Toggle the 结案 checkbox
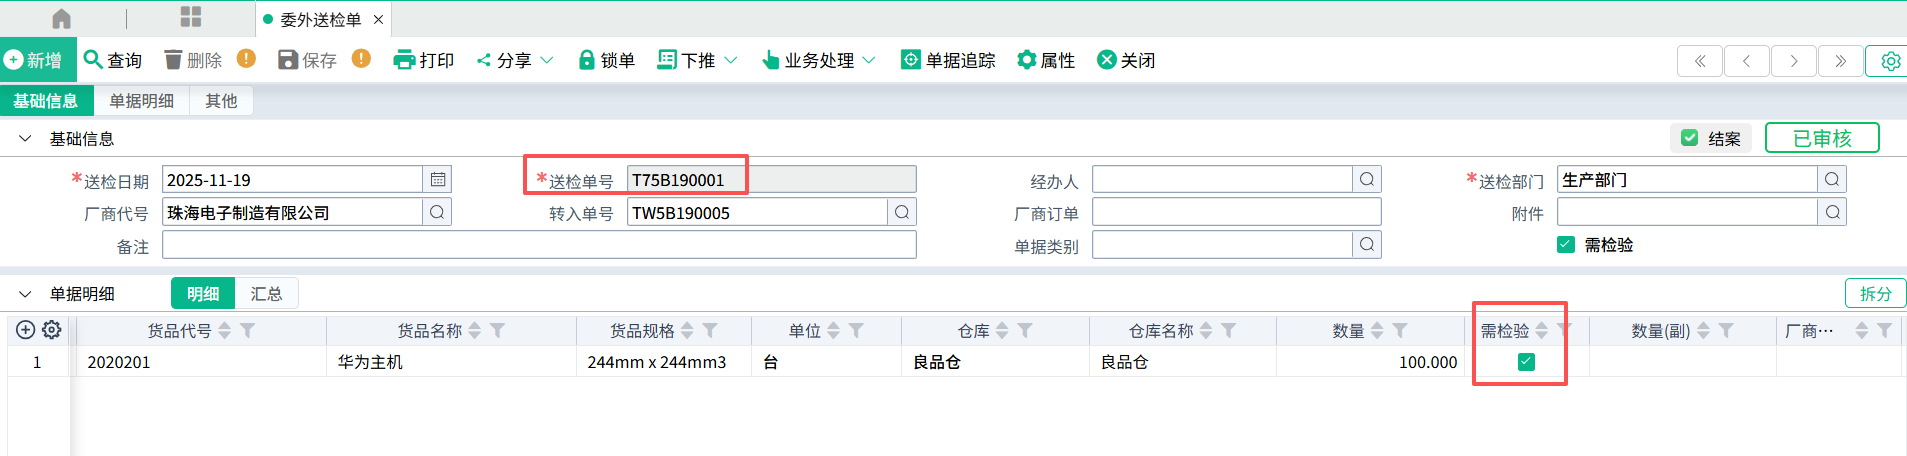The width and height of the screenshot is (1907, 456). 1690,138
